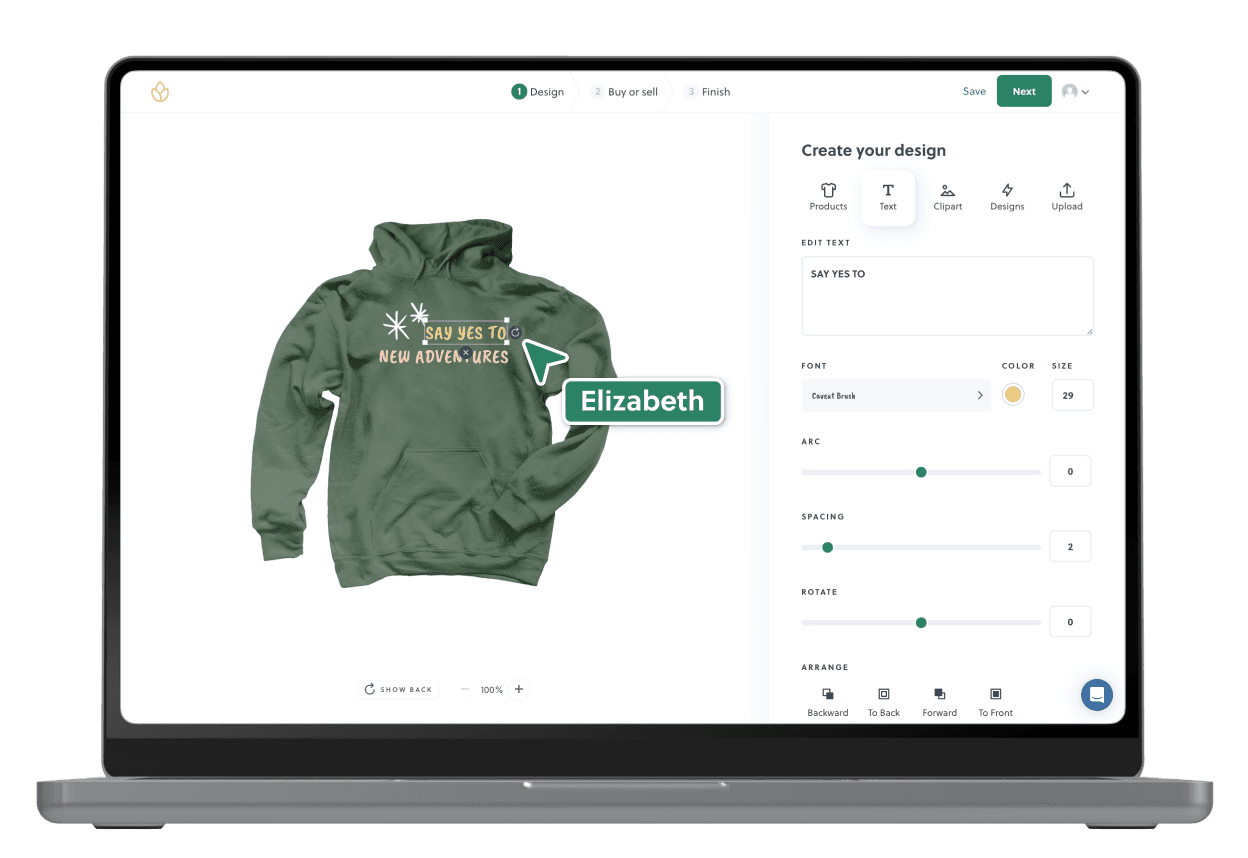Expand the account avatar menu

tap(1076, 91)
